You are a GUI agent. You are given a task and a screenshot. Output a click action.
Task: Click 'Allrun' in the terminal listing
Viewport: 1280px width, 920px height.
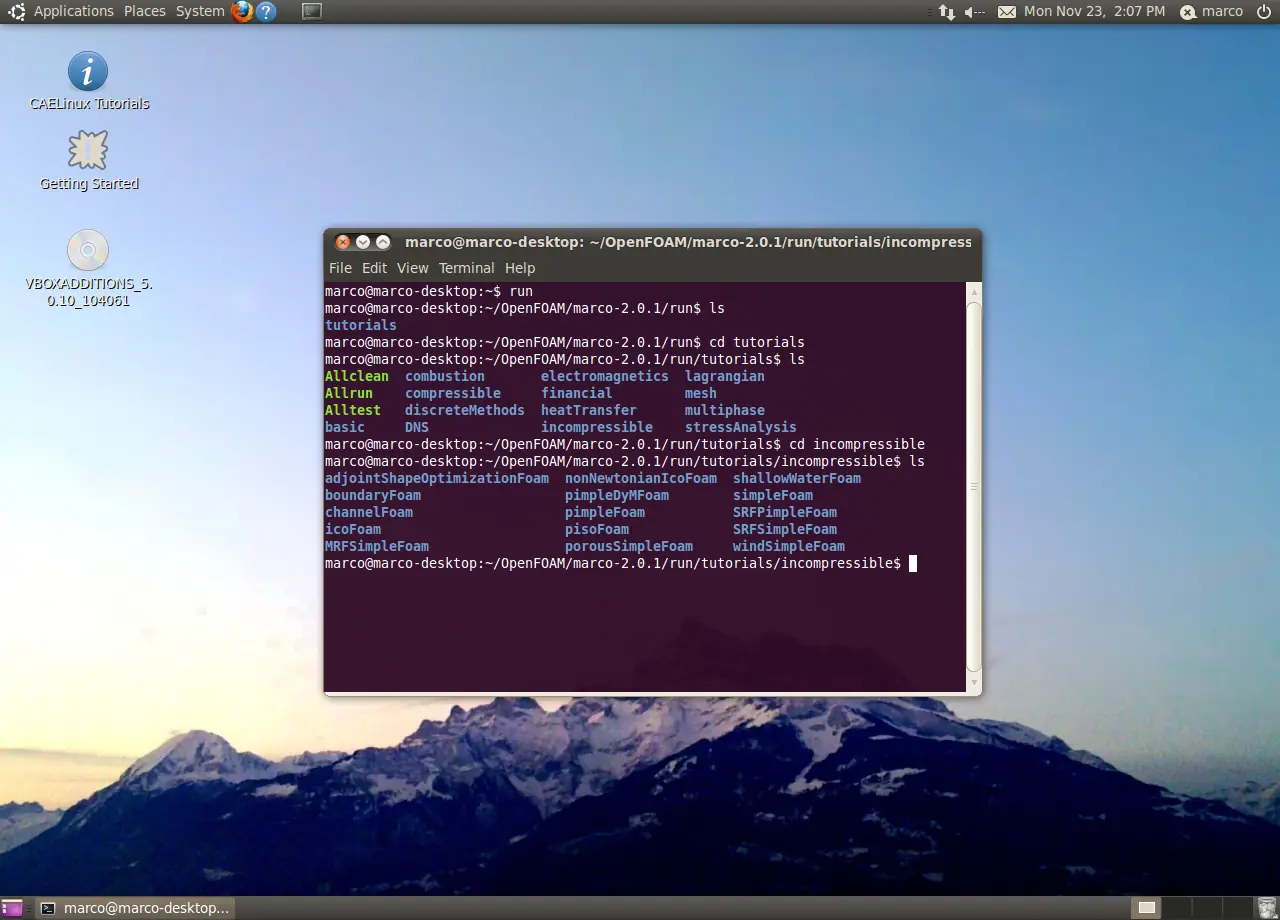pyautogui.click(x=349, y=394)
